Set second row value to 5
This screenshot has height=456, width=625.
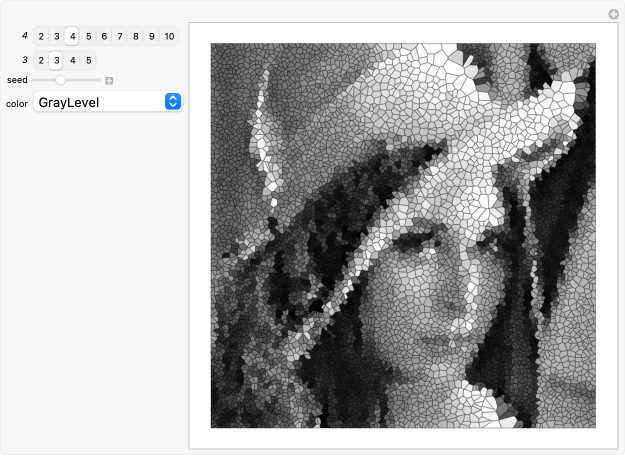tap(88, 60)
